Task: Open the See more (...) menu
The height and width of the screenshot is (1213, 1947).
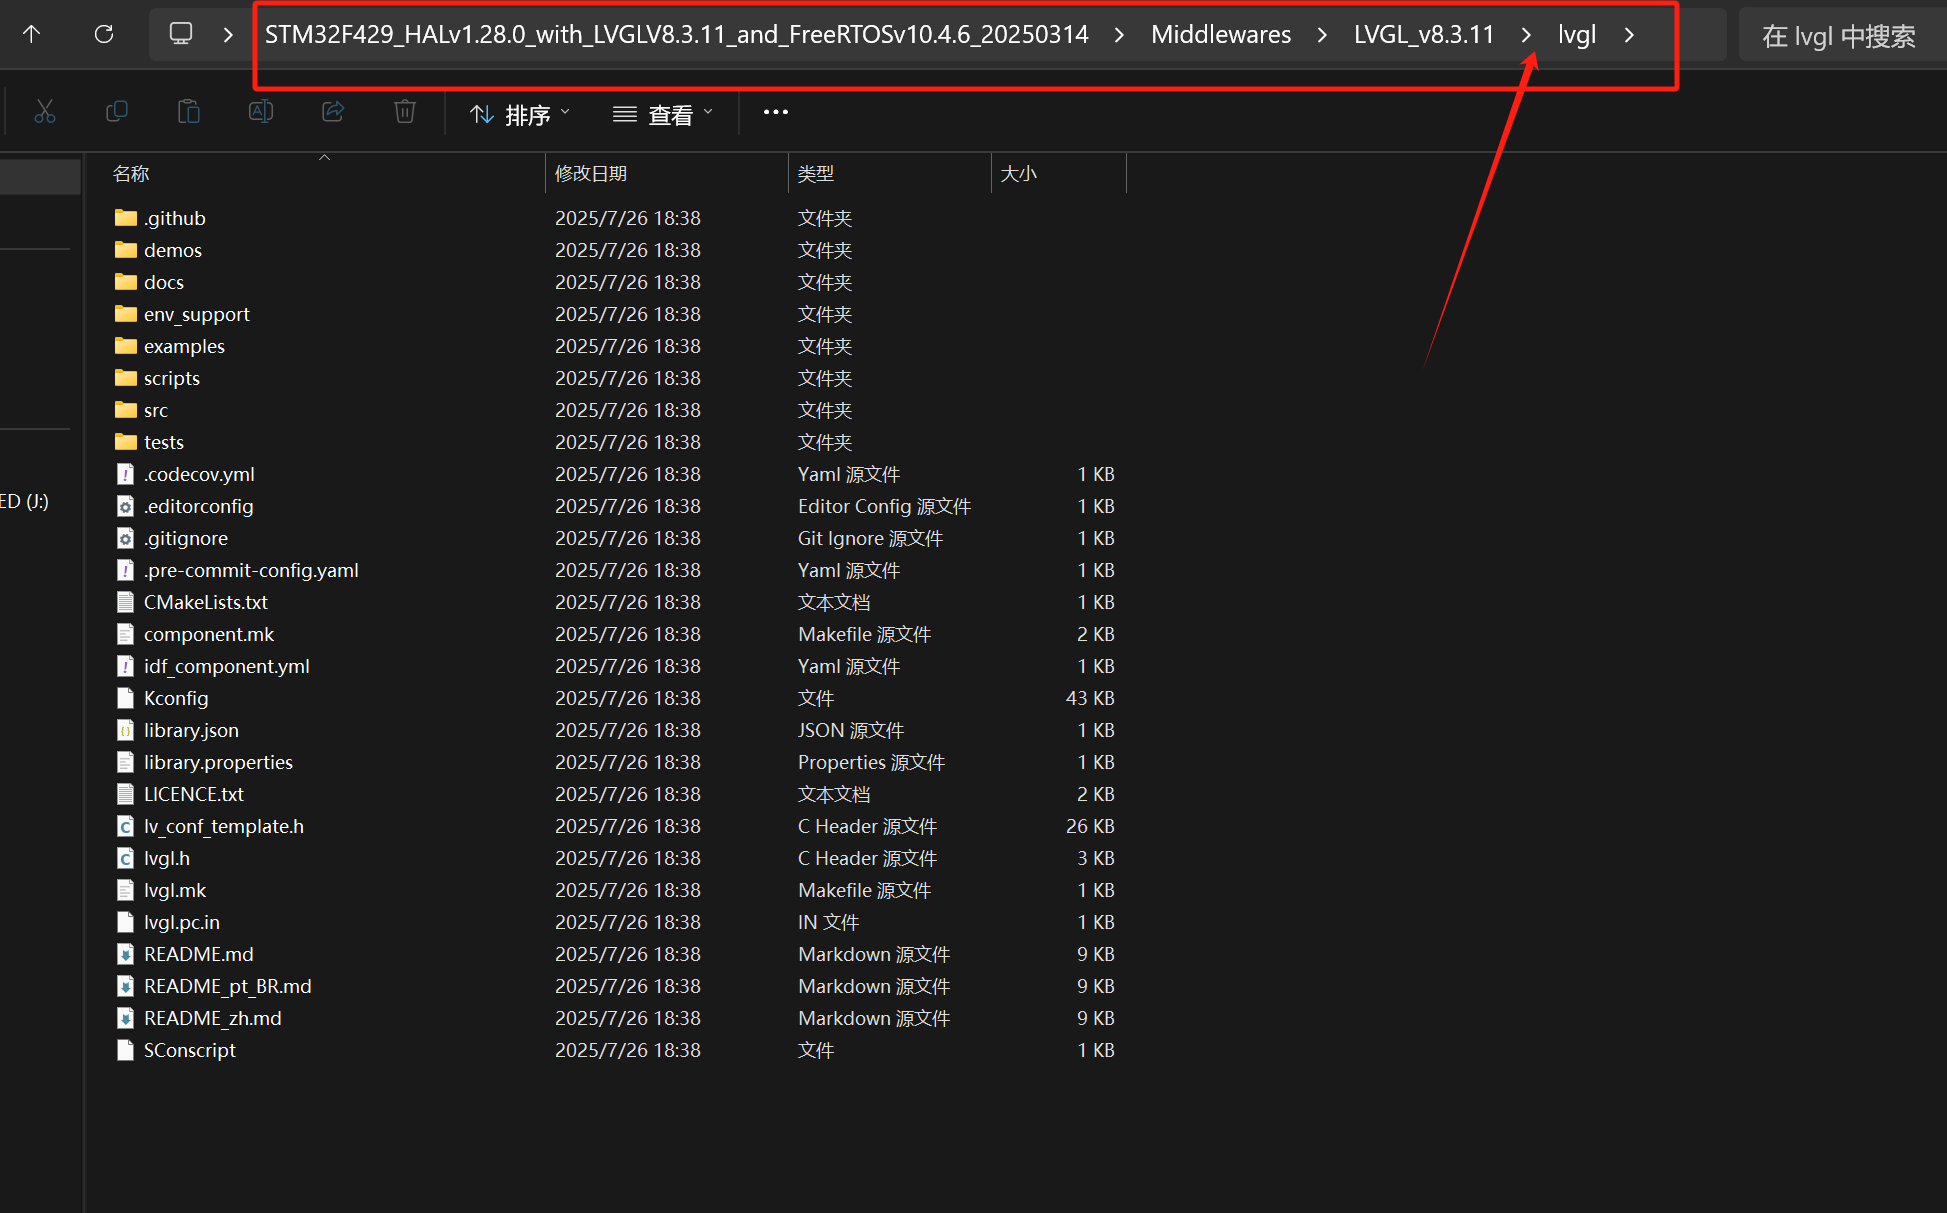Action: [776, 113]
